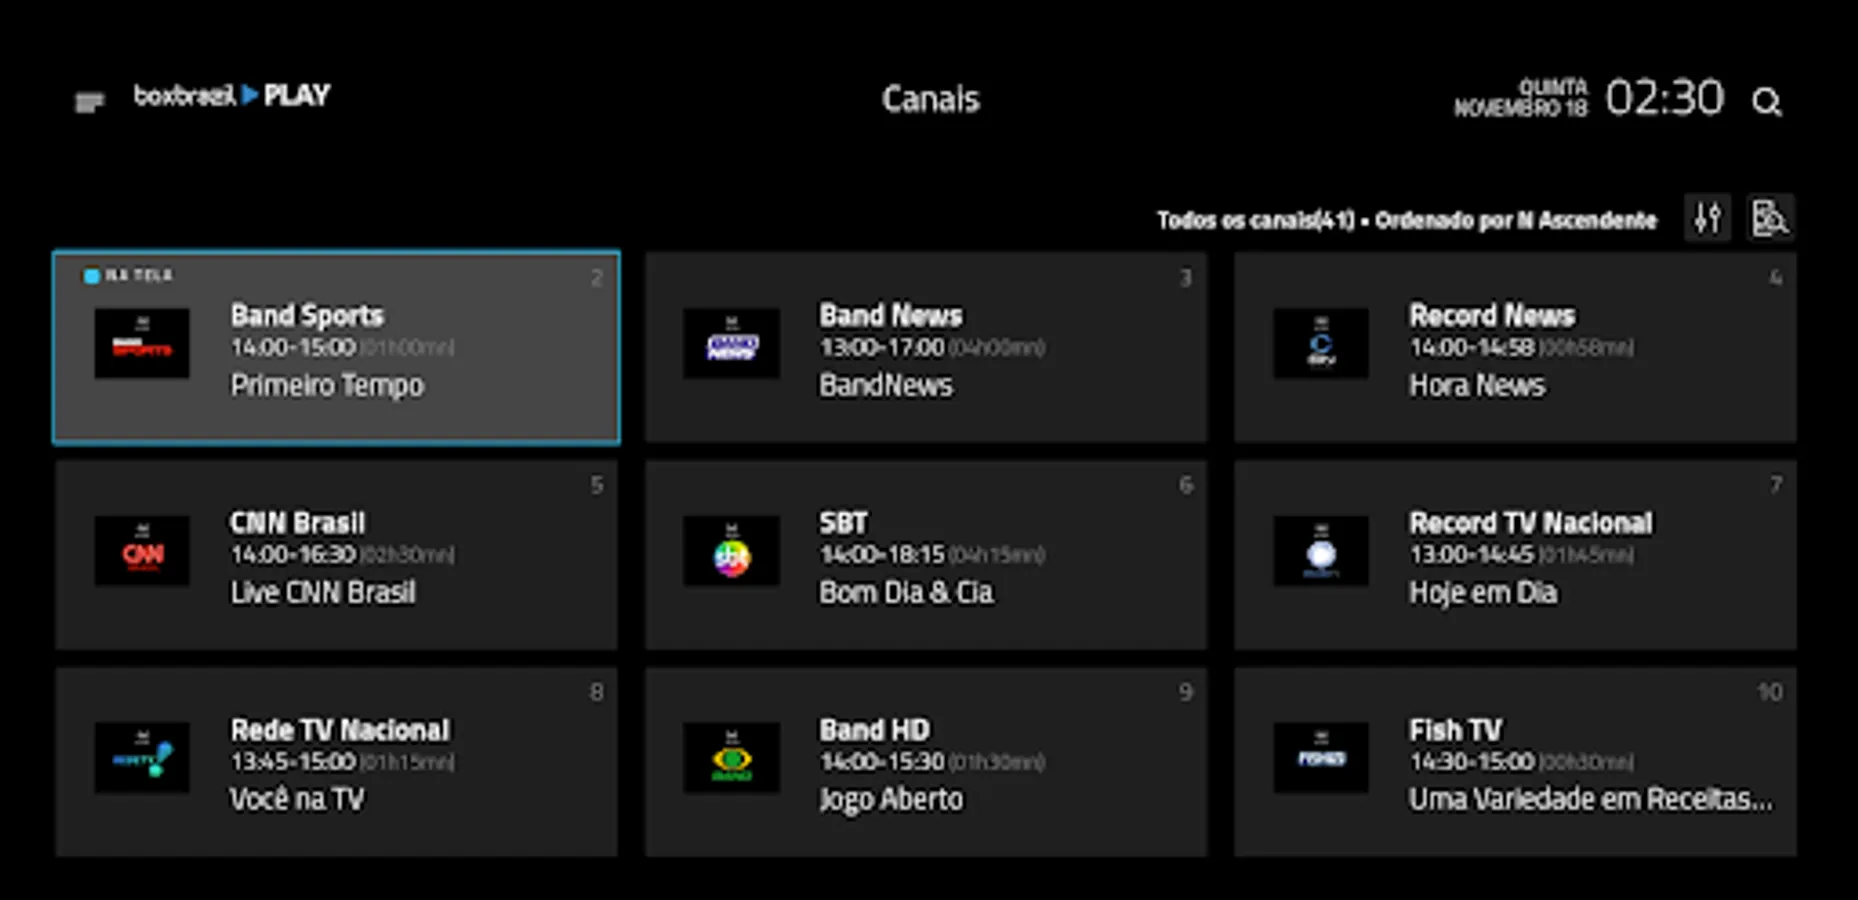Select the Band Sports channel title

coord(307,316)
